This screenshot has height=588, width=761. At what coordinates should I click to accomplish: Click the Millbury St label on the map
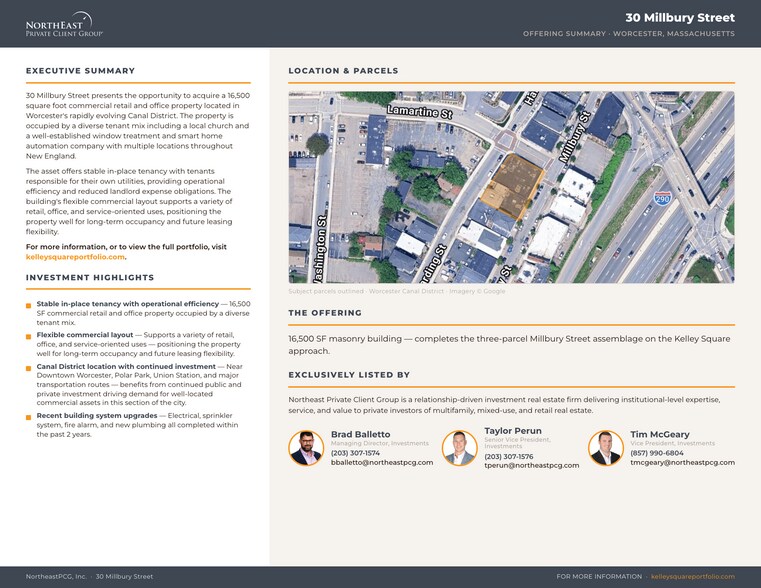(574, 137)
